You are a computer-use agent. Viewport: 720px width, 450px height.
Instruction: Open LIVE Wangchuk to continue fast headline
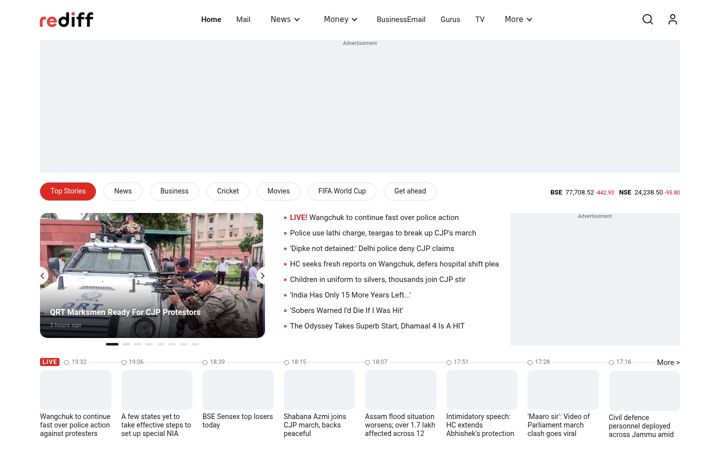pyautogui.click(x=374, y=217)
